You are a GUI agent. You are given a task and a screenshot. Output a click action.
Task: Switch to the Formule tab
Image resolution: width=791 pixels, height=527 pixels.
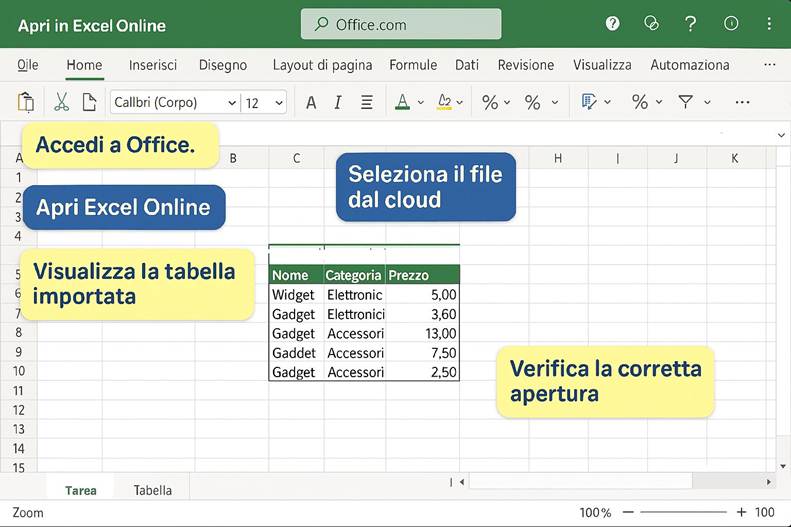pyautogui.click(x=413, y=65)
